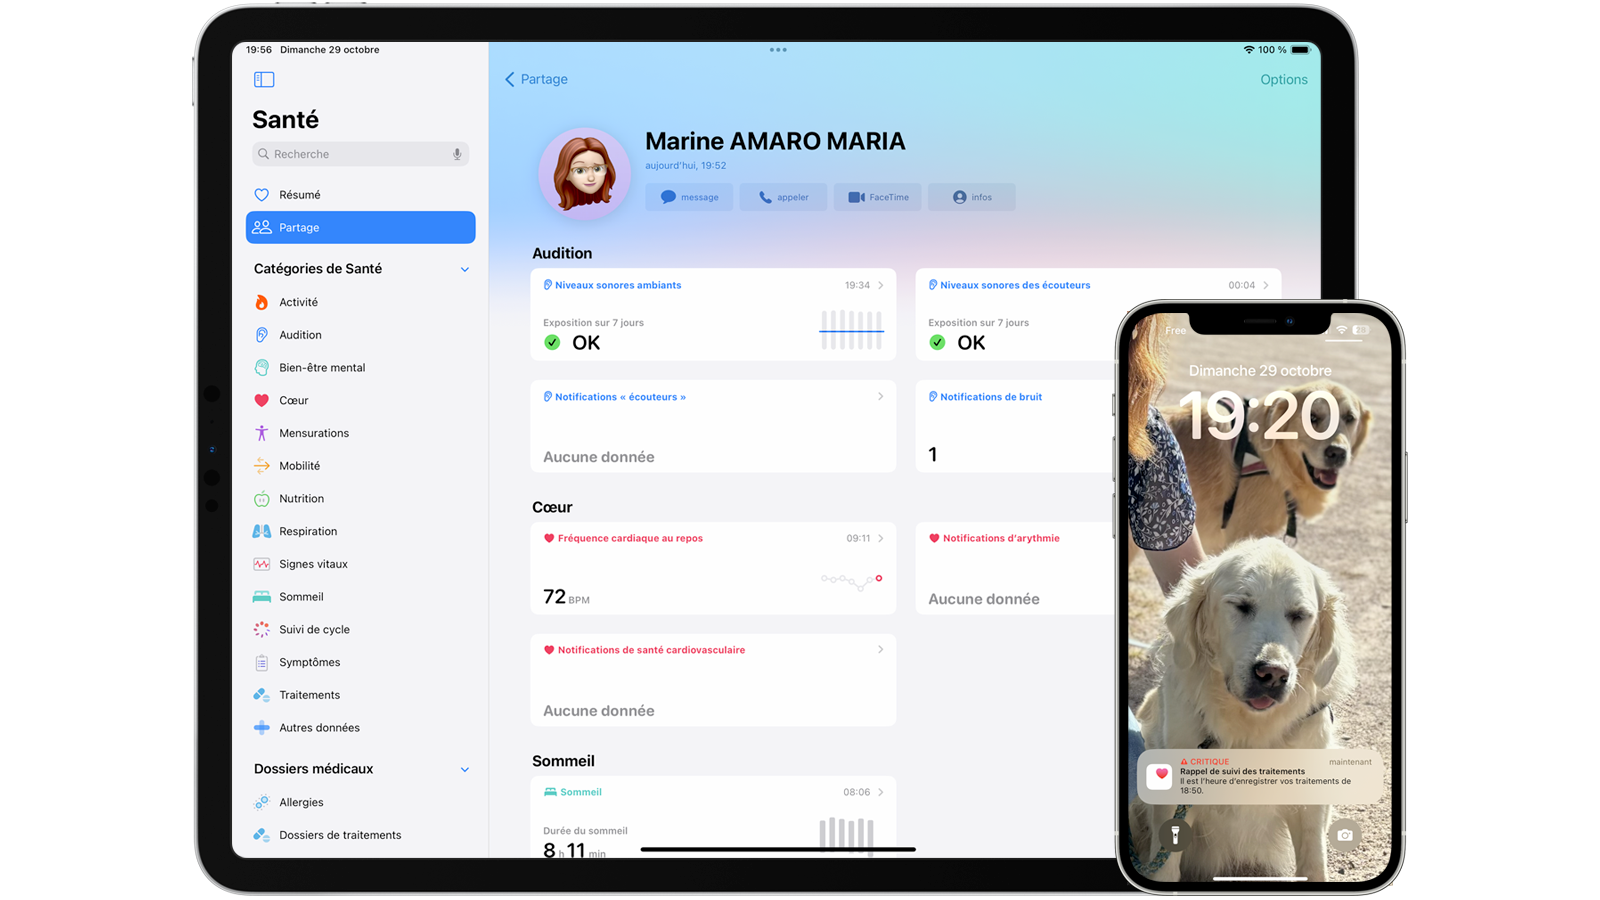Switch to the Résumé tab
The height and width of the screenshot is (900, 1600).
coord(300,194)
